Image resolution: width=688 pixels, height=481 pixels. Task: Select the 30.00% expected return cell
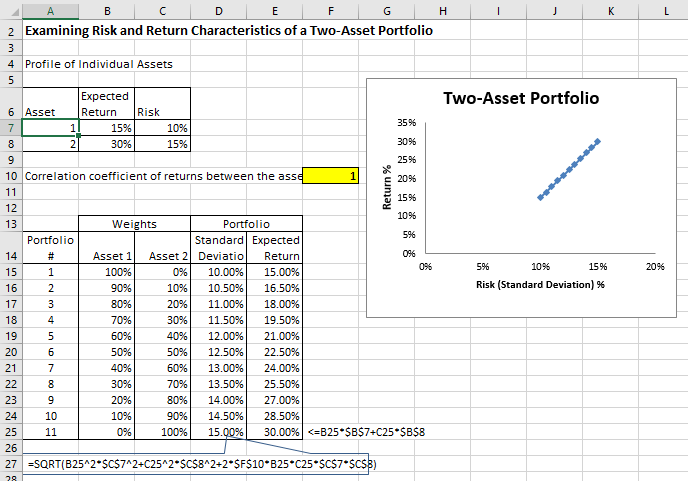pos(275,432)
